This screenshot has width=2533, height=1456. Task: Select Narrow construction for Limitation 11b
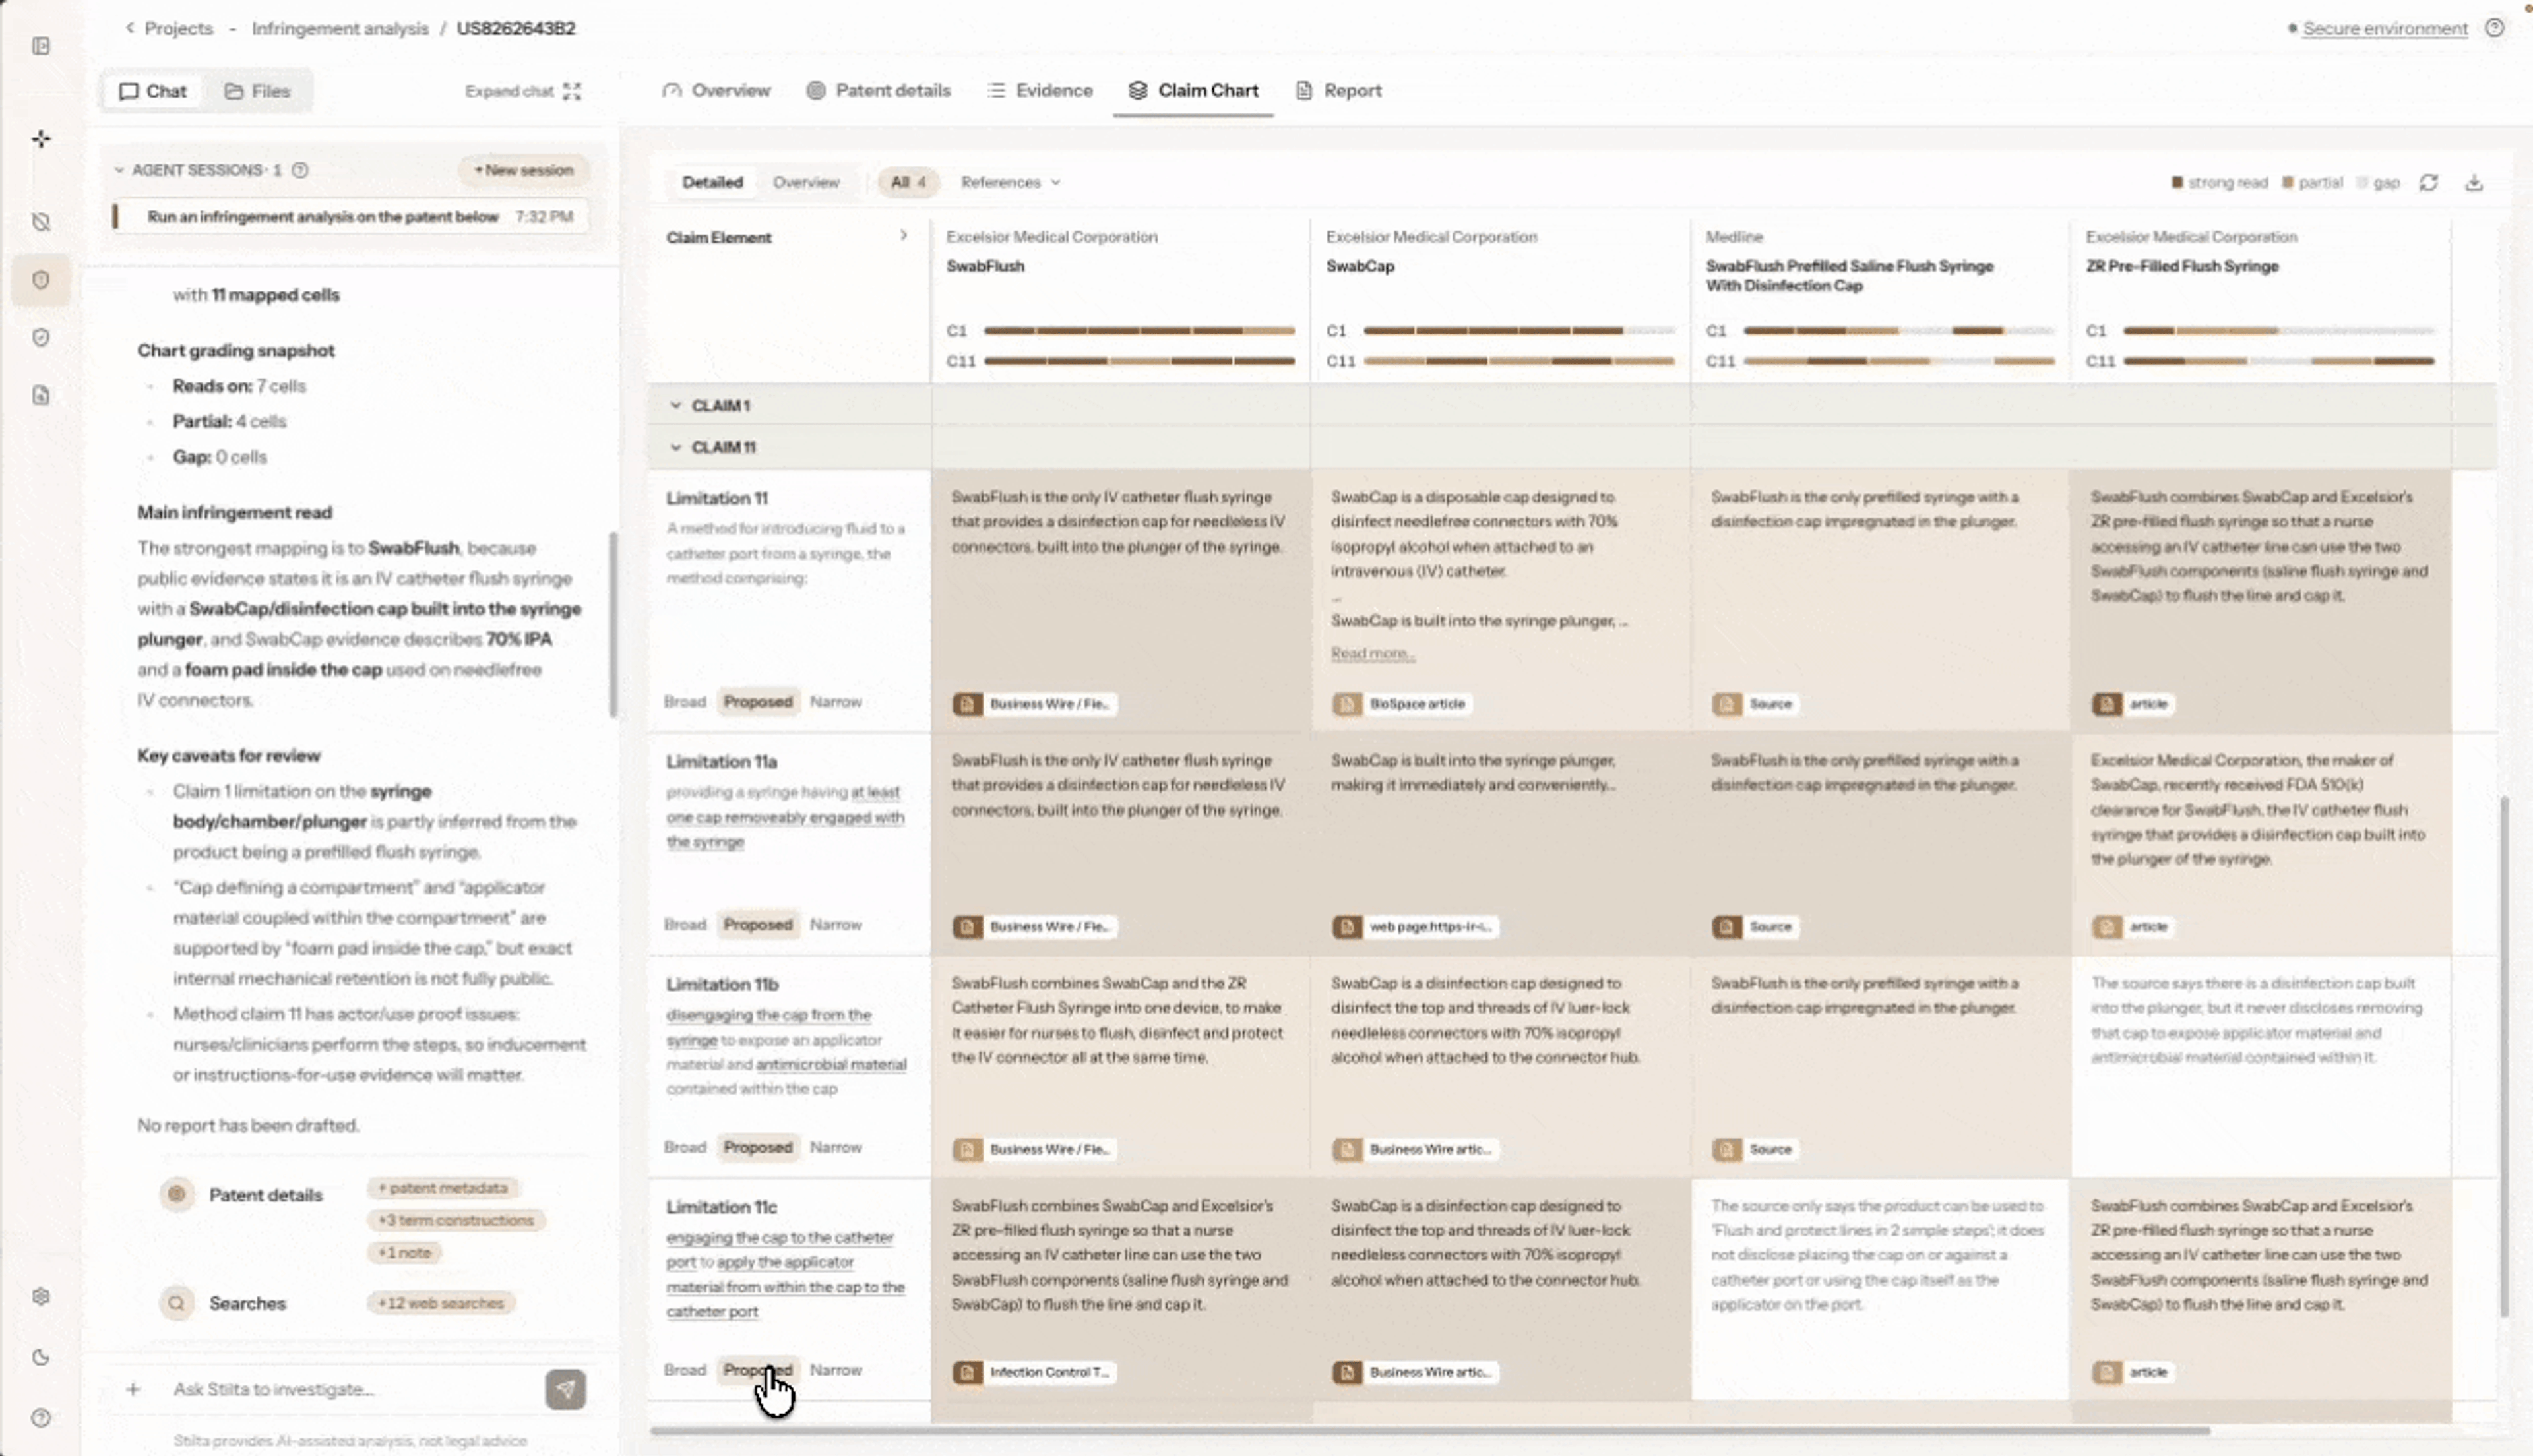[836, 1148]
